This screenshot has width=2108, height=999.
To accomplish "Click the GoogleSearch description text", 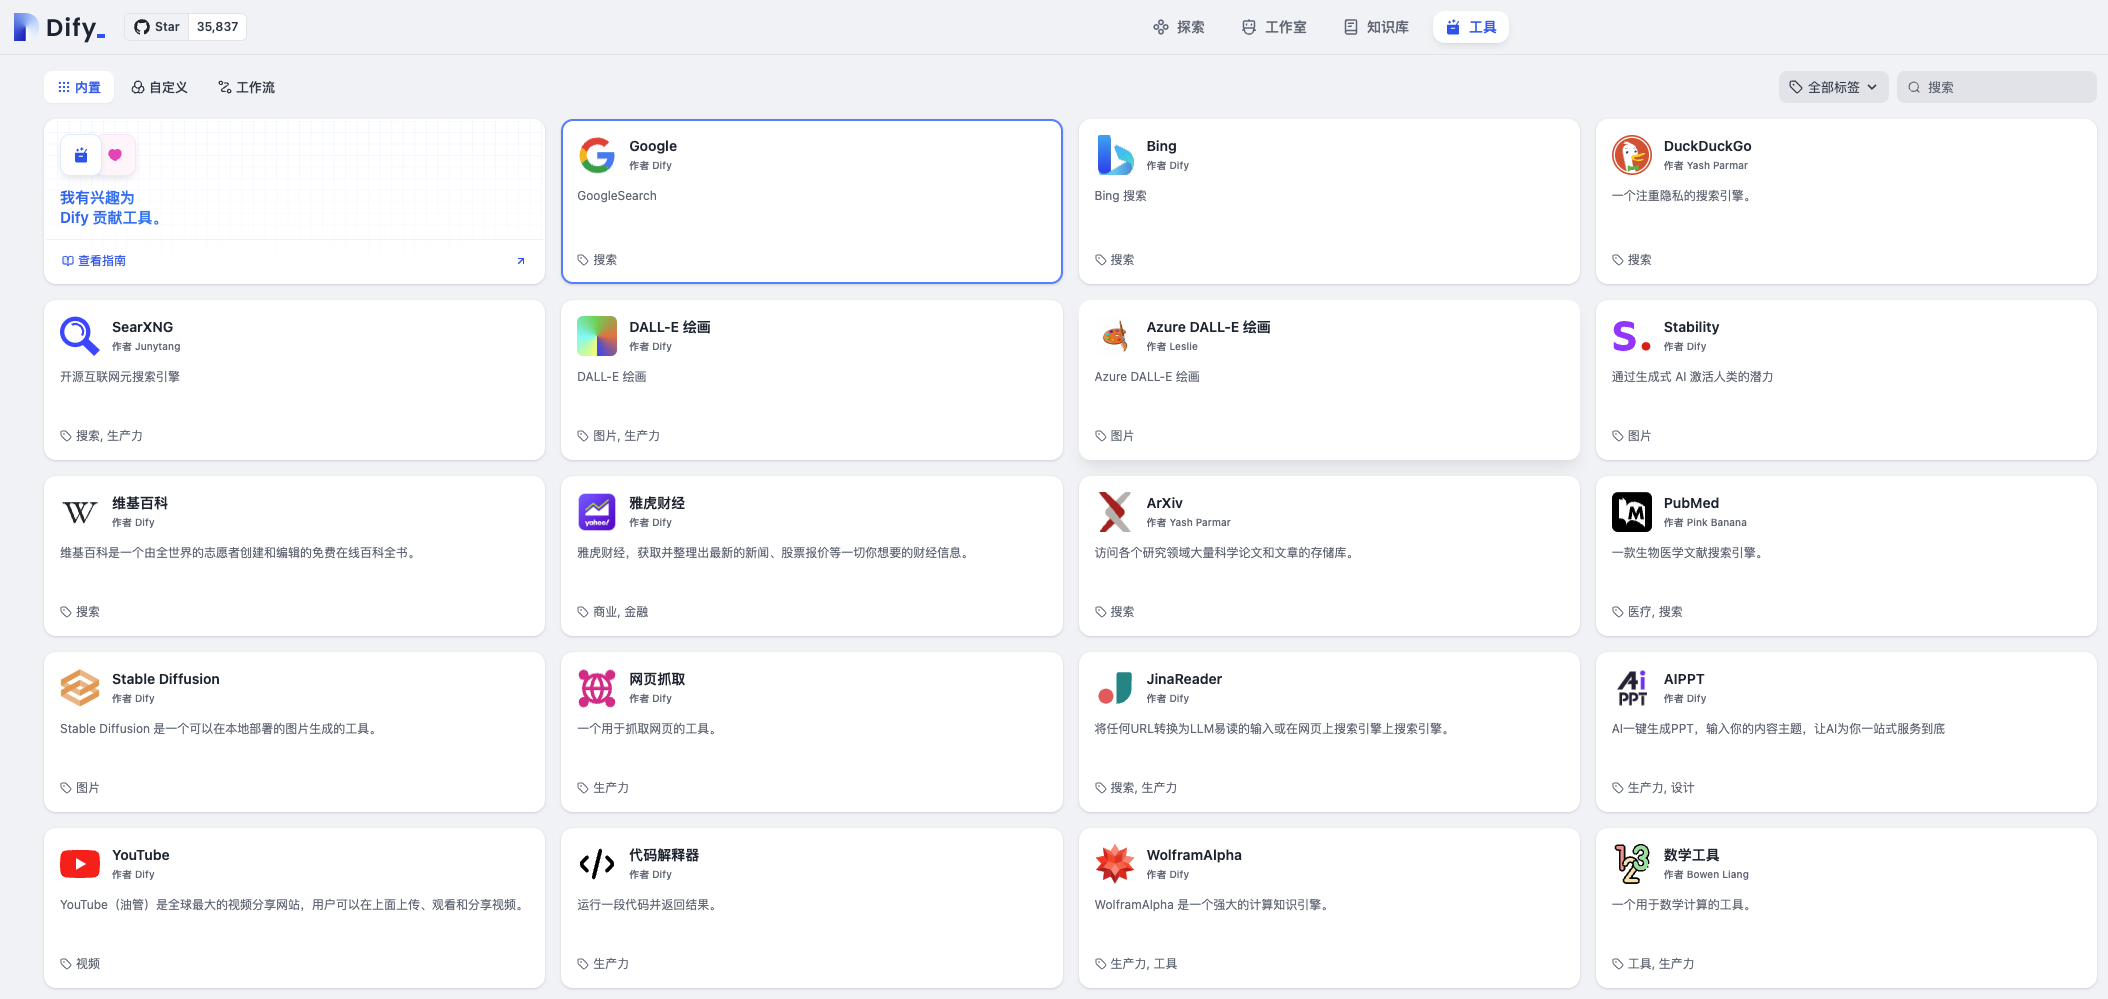I will 616,196.
